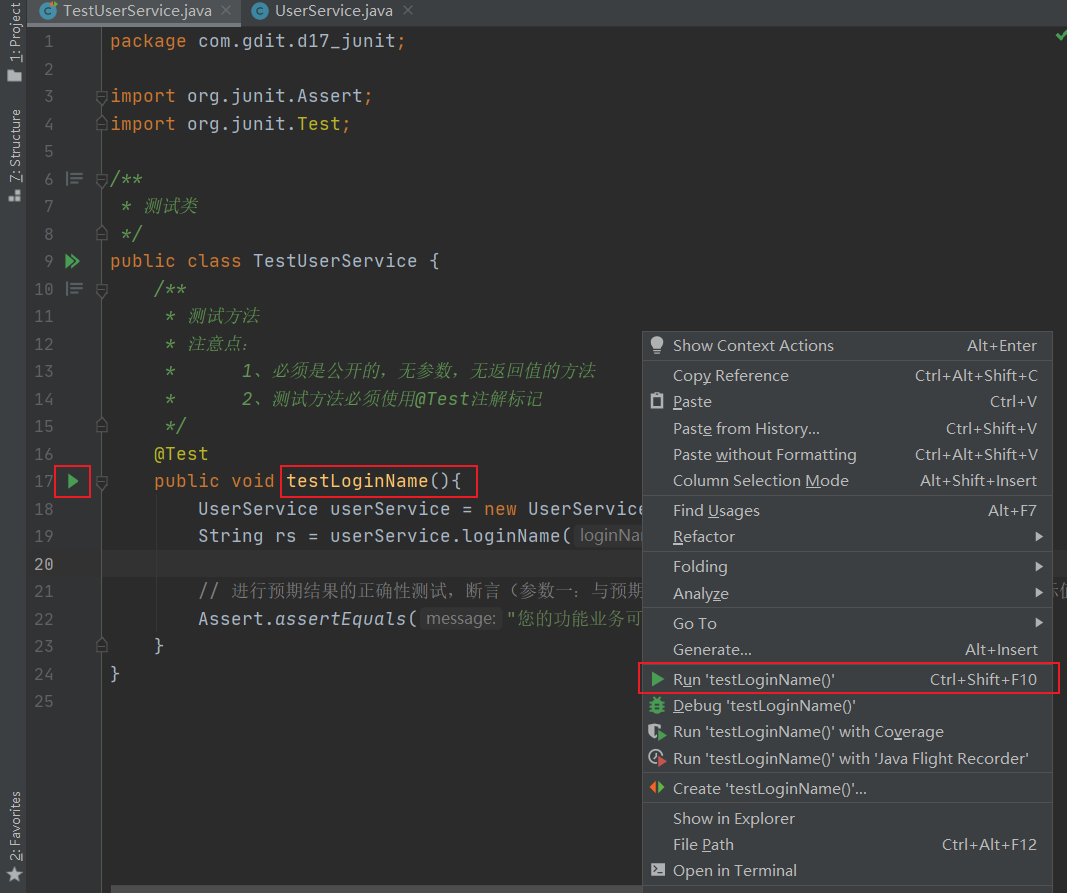Expand the Go To submenu
The width and height of the screenshot is (1067, 893).
point(694,623)
